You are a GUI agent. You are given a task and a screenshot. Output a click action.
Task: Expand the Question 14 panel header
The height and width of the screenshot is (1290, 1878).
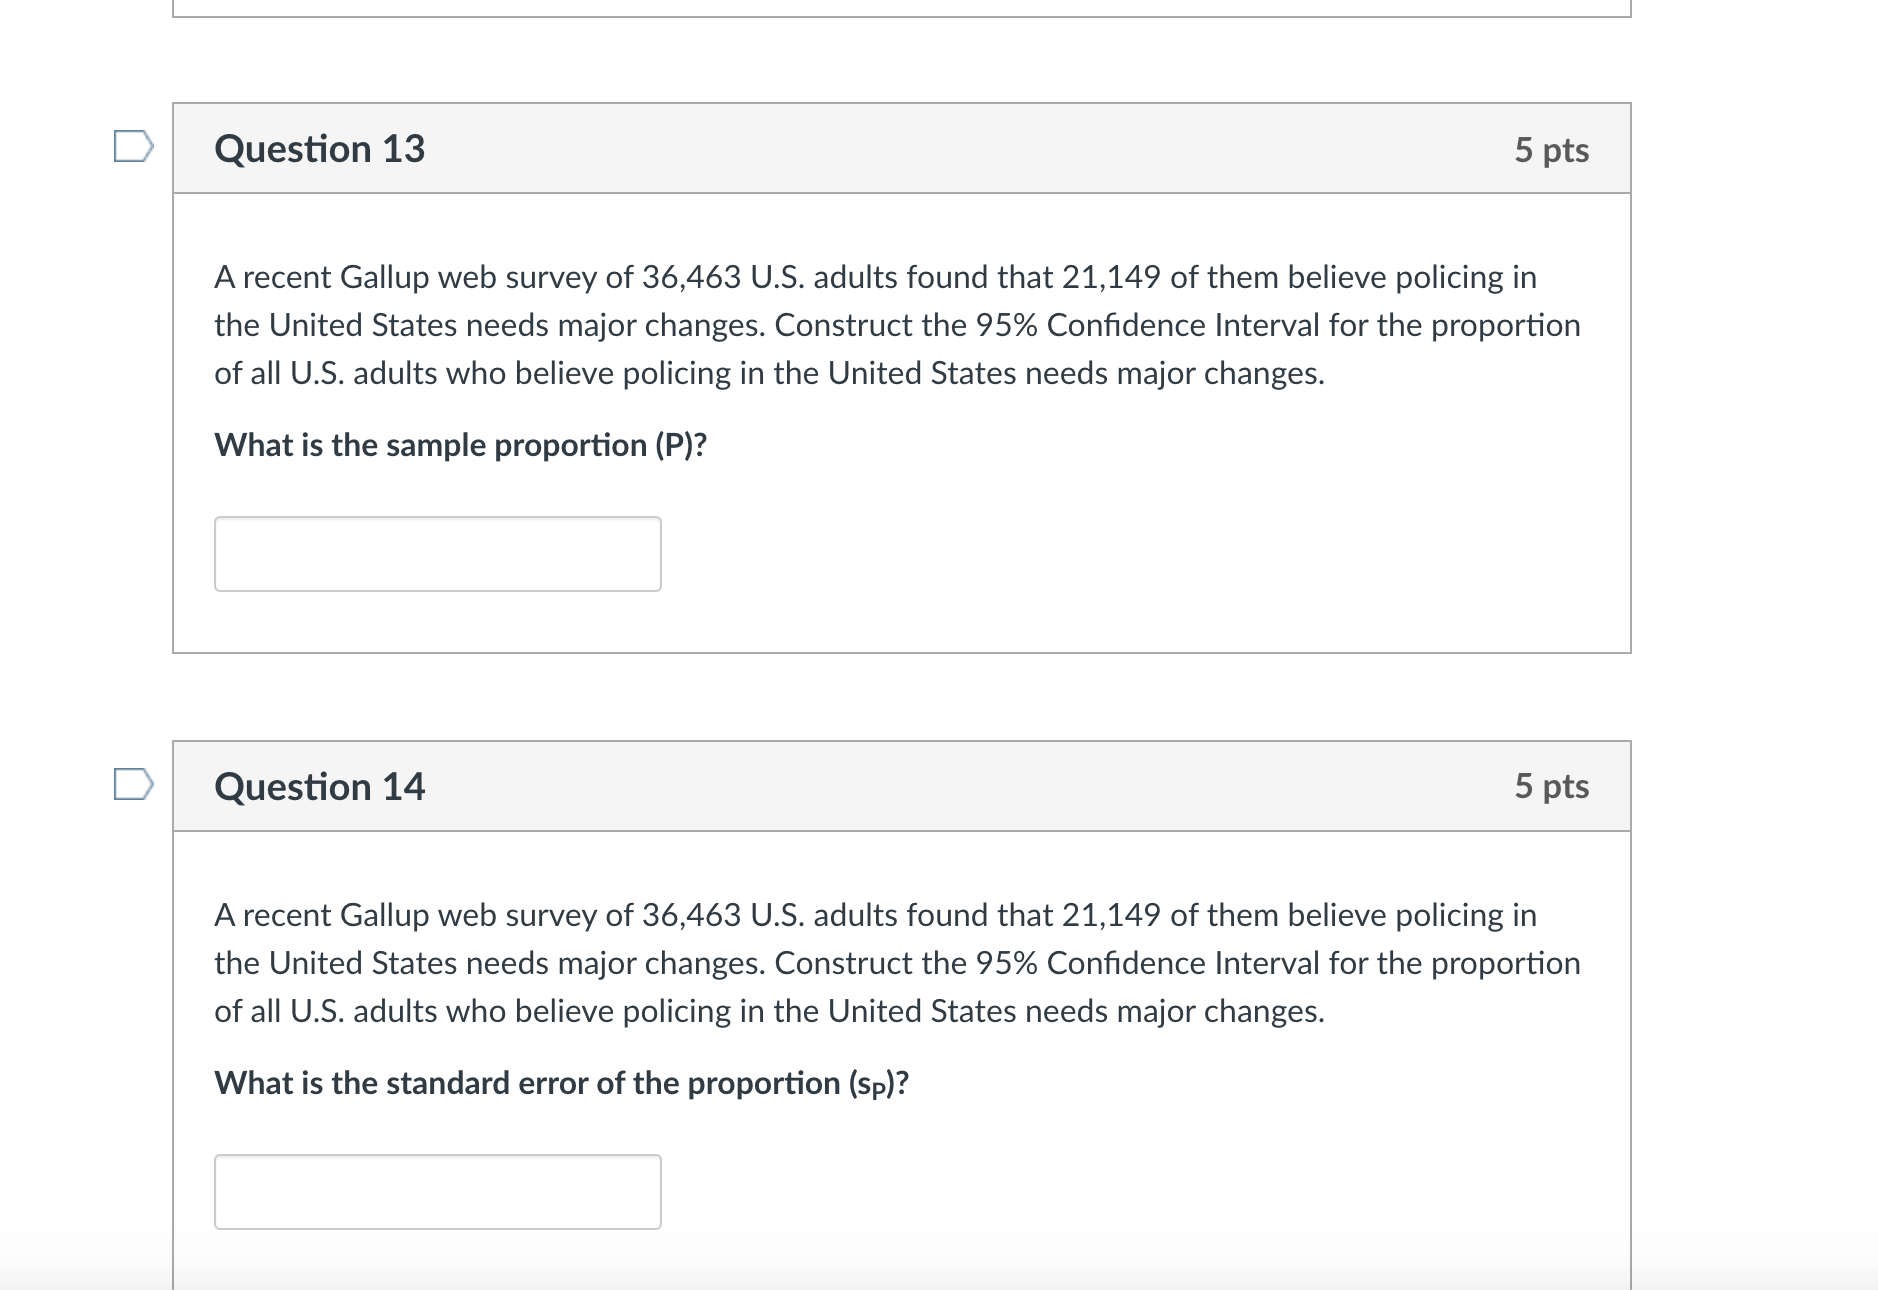900,786
